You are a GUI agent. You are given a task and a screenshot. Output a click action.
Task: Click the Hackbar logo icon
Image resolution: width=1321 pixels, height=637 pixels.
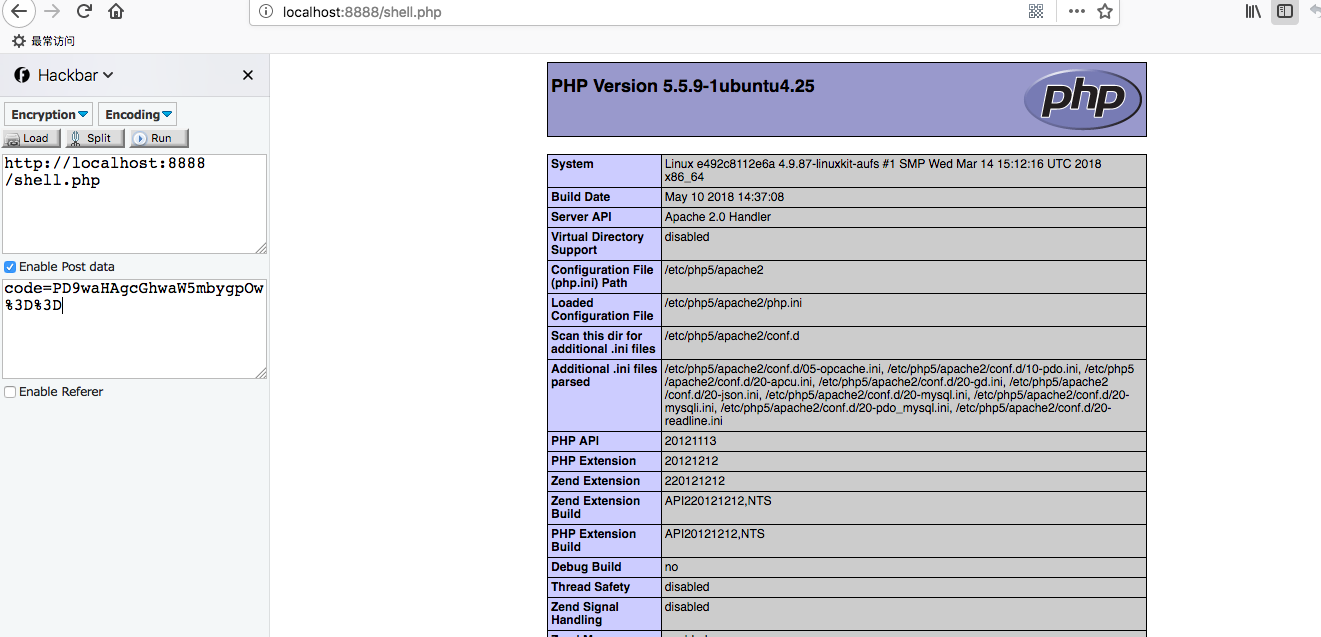point(22,75)
